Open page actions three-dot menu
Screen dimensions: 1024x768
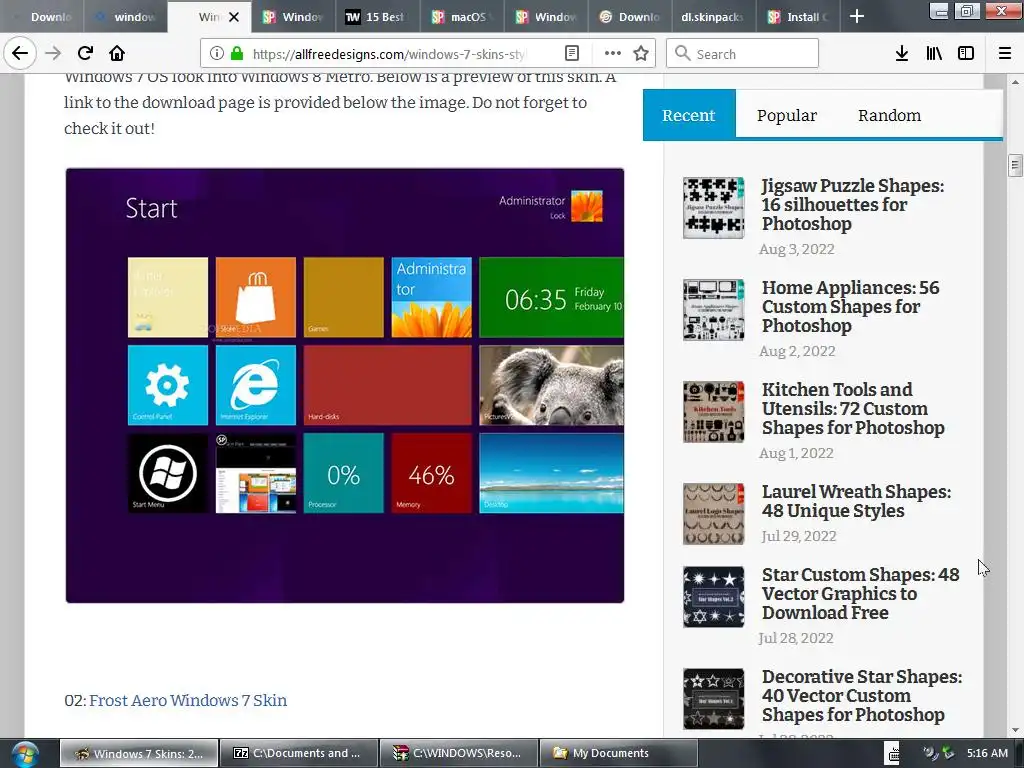[613, 54]
